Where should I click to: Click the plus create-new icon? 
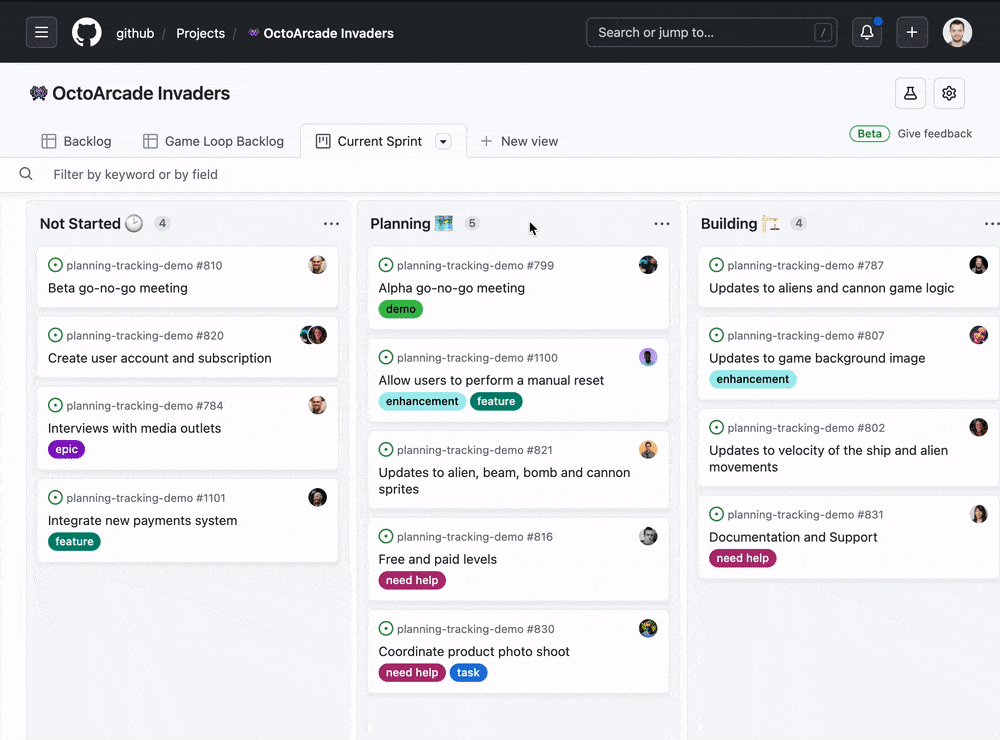pyautogui.click(x=912, y=33)
